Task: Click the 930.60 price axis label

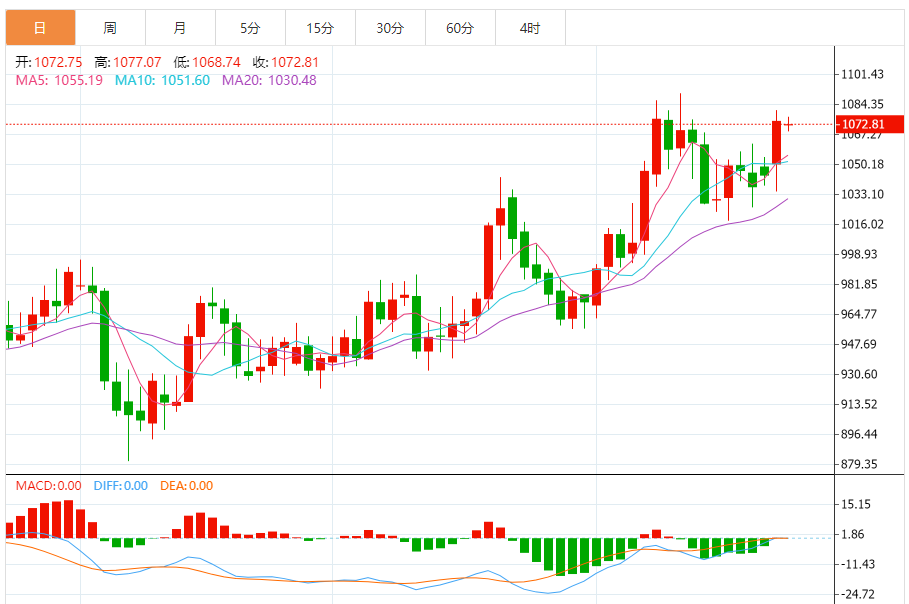Action: click(859, 374)
